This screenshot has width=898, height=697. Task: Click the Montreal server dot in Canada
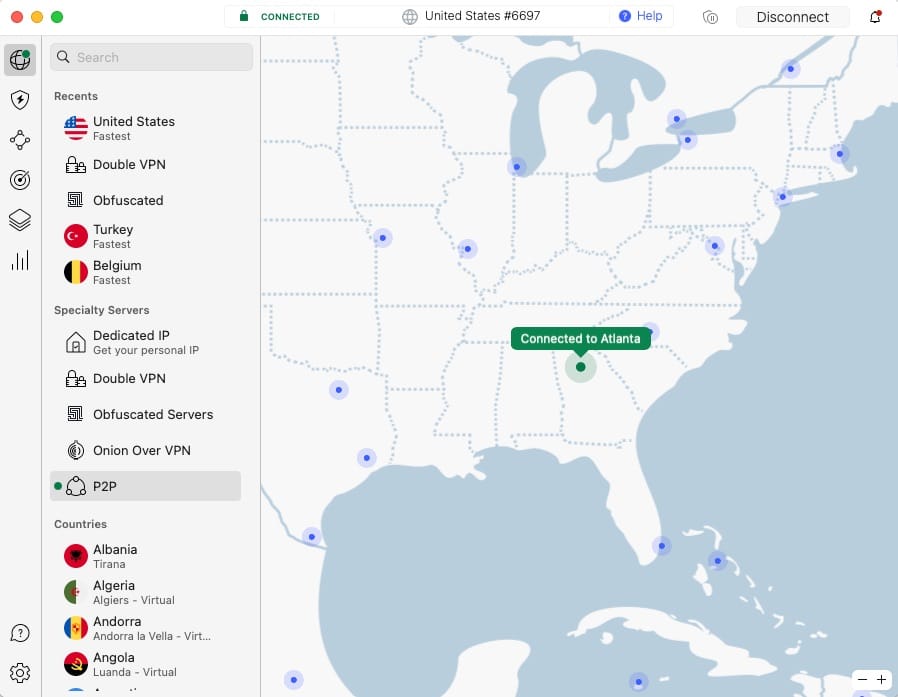pos(790,69)
